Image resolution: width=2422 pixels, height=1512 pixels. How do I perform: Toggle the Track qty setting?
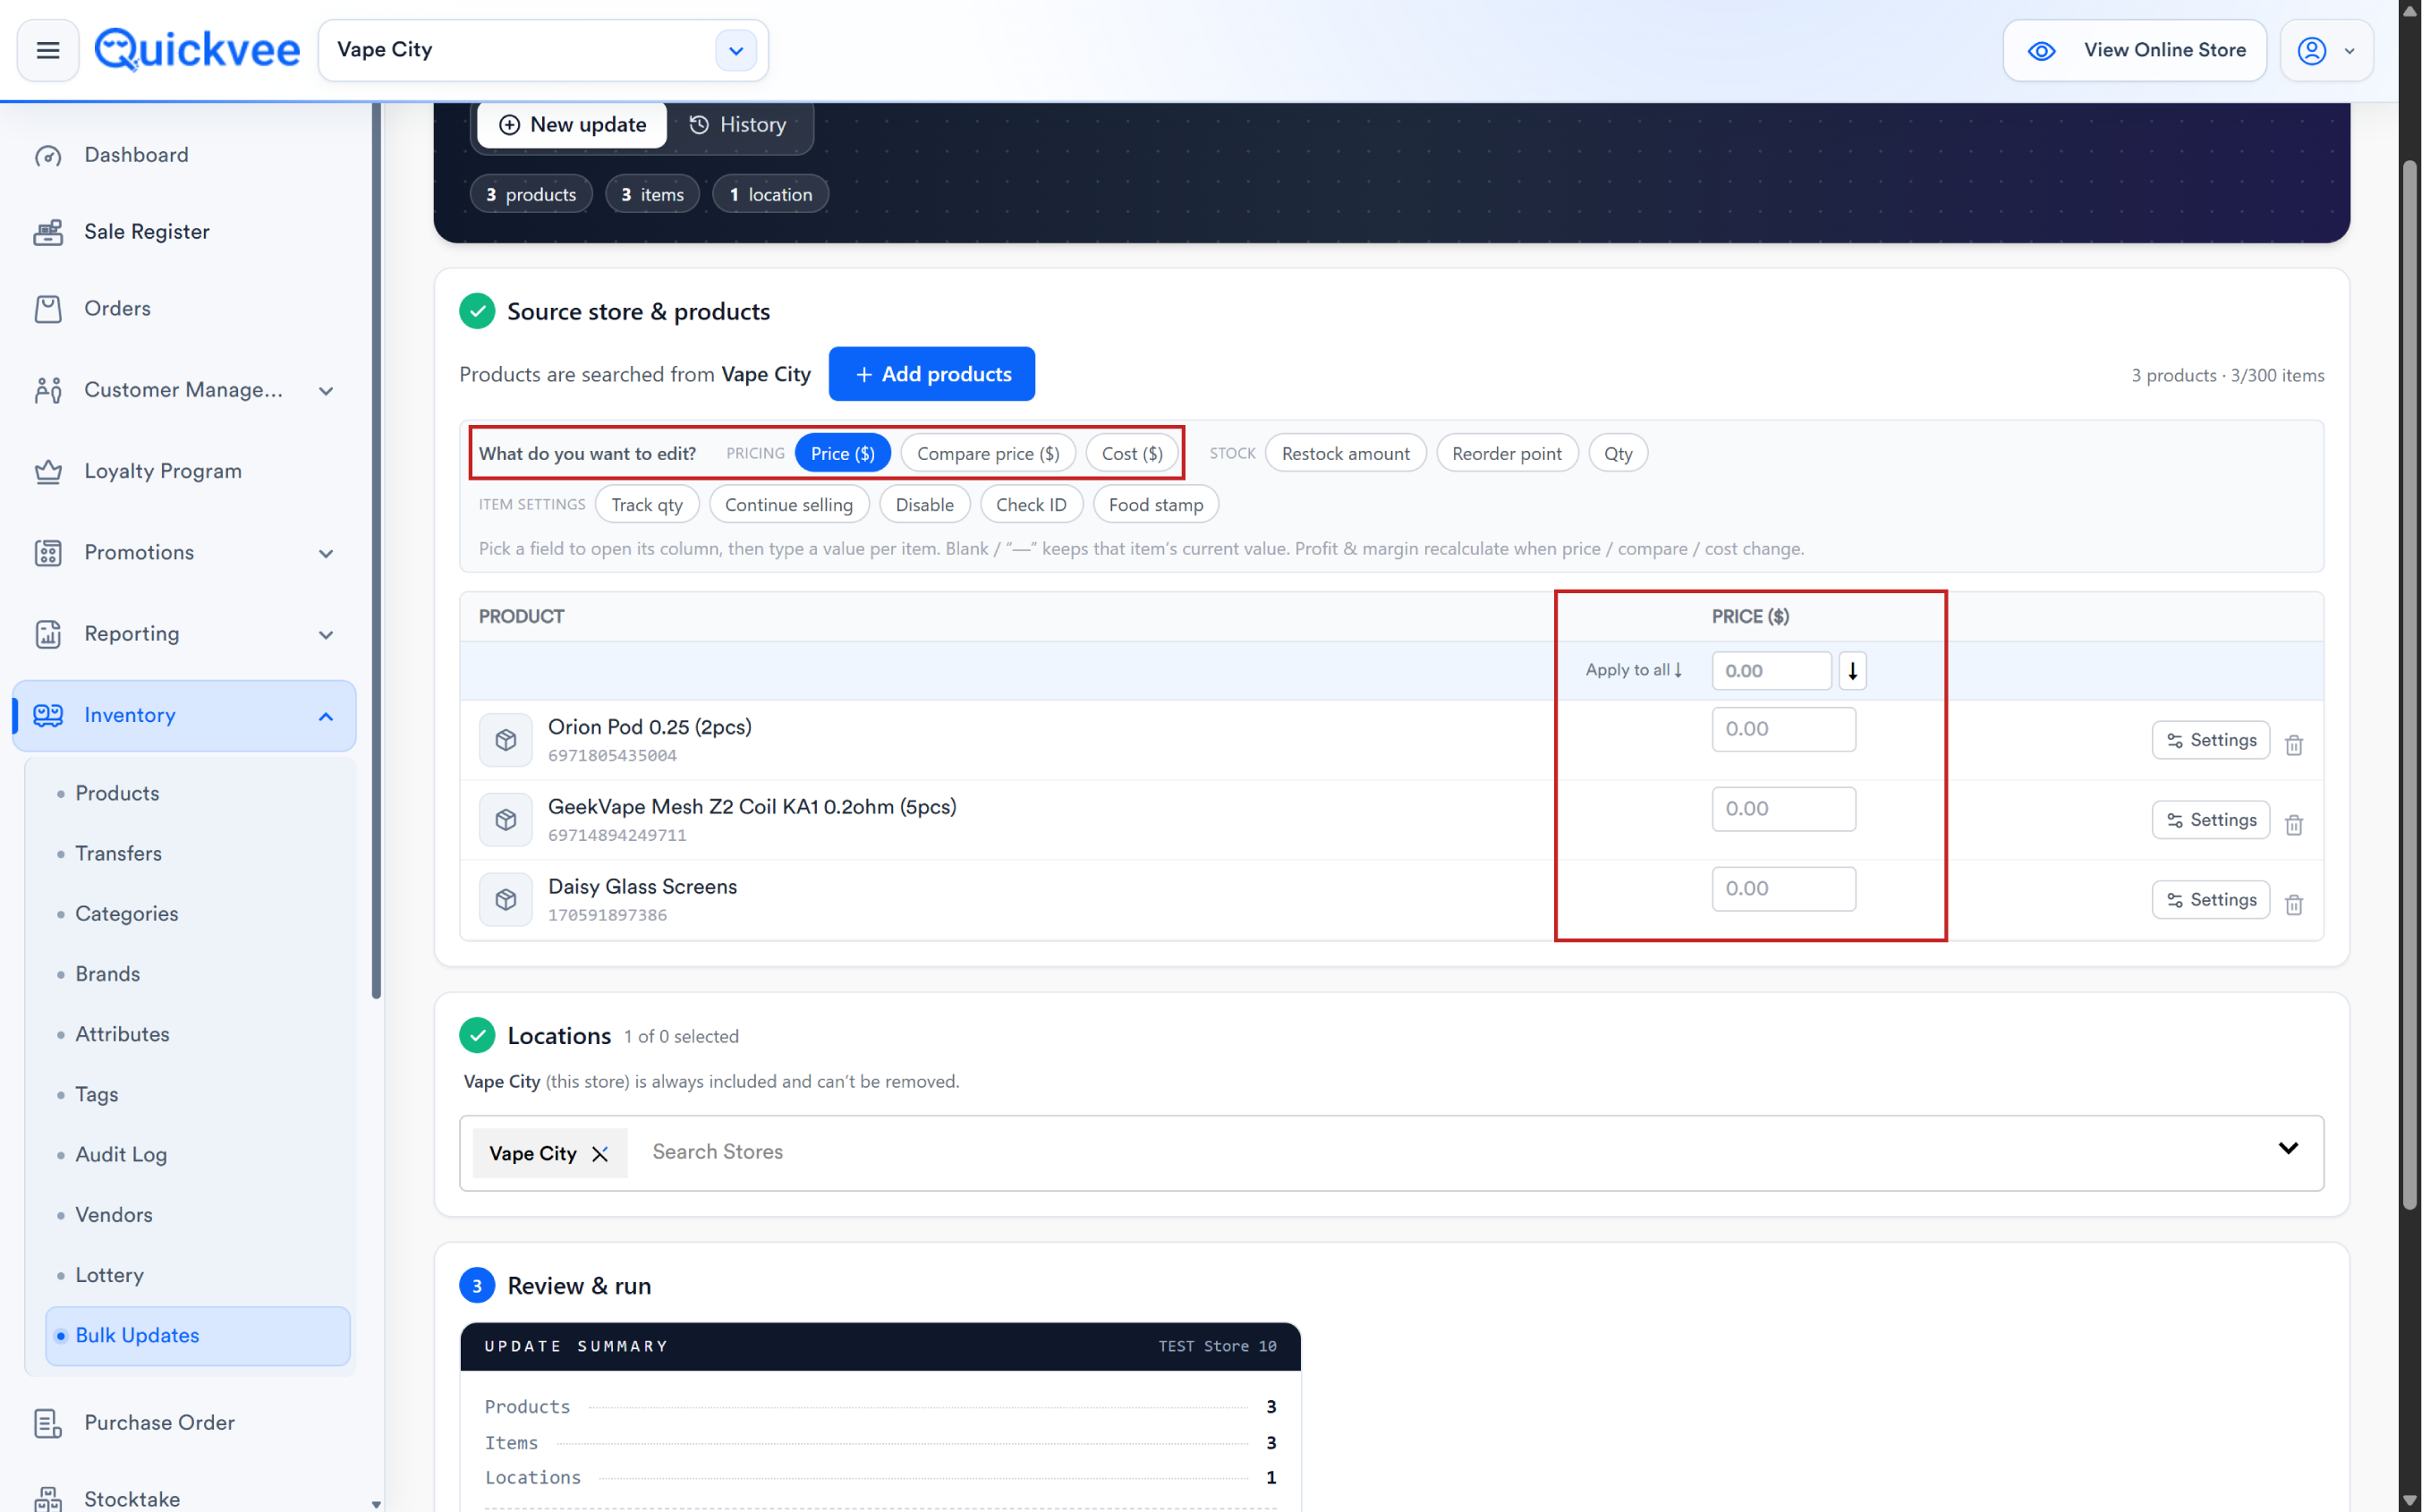click(647, 505)
